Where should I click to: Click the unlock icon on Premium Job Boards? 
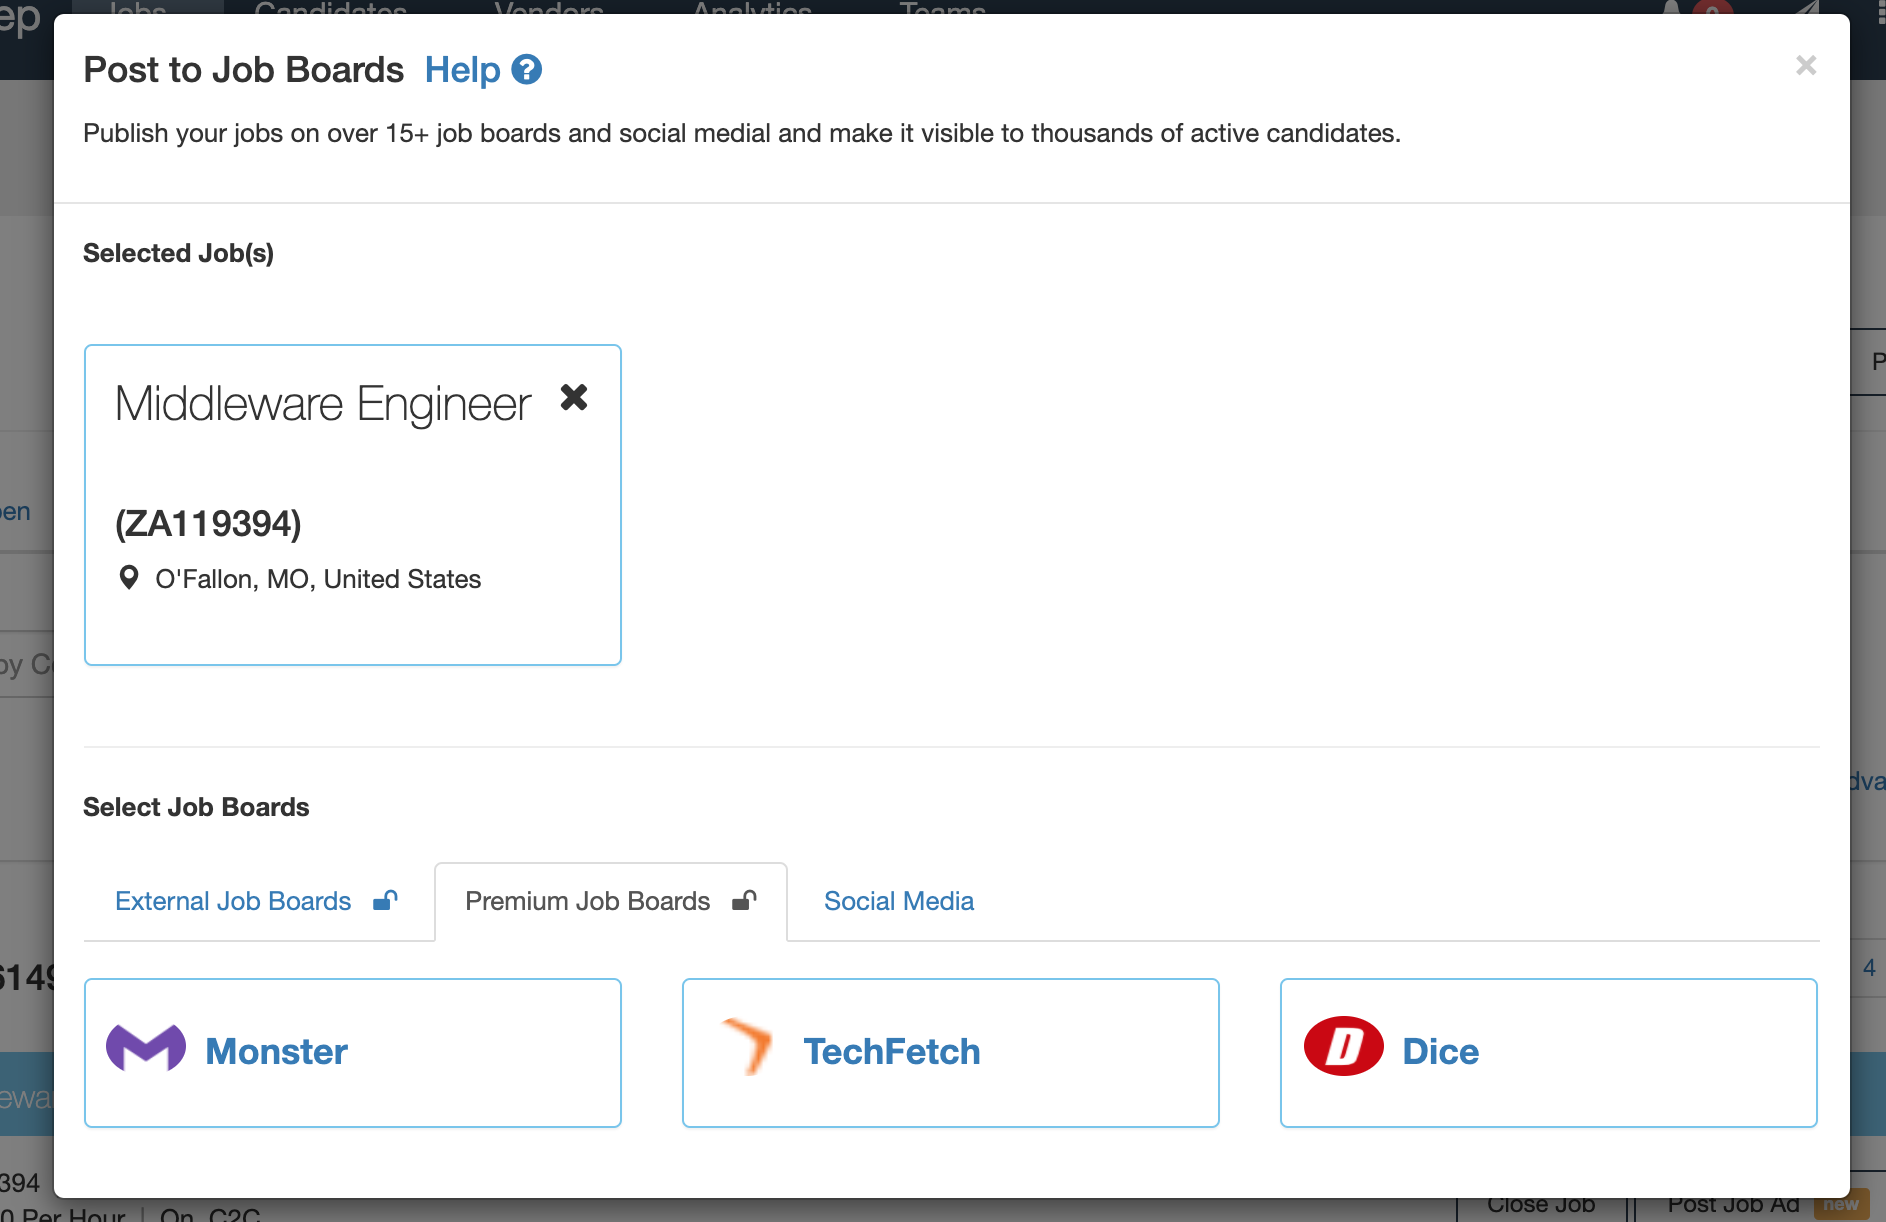coord(744,900)
